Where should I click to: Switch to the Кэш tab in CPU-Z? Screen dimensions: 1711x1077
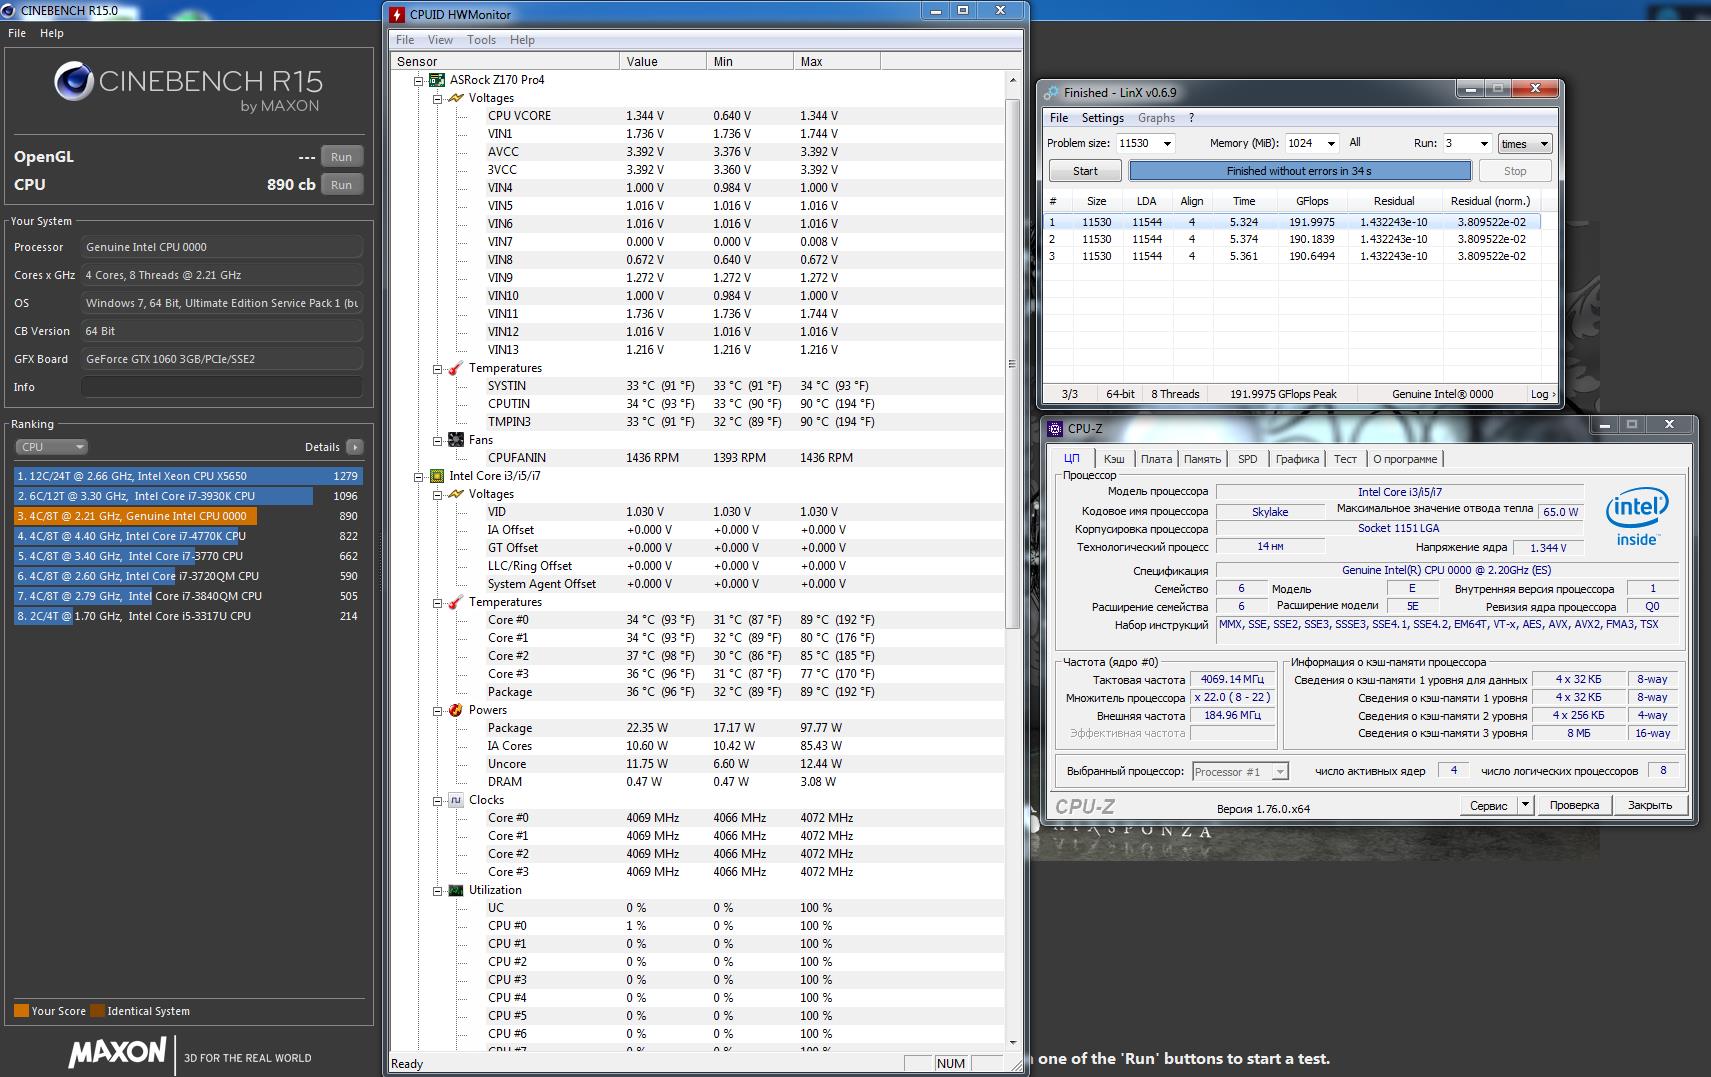pos(1114,459)
